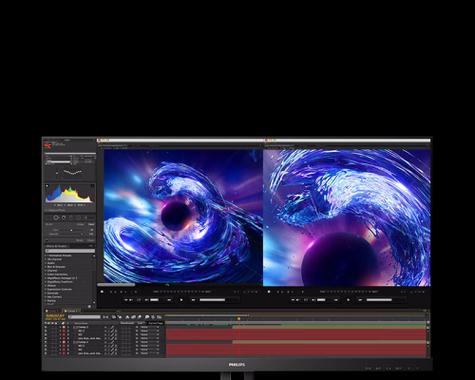Select the first circular tool icon below the histogram

coord(56,218)
